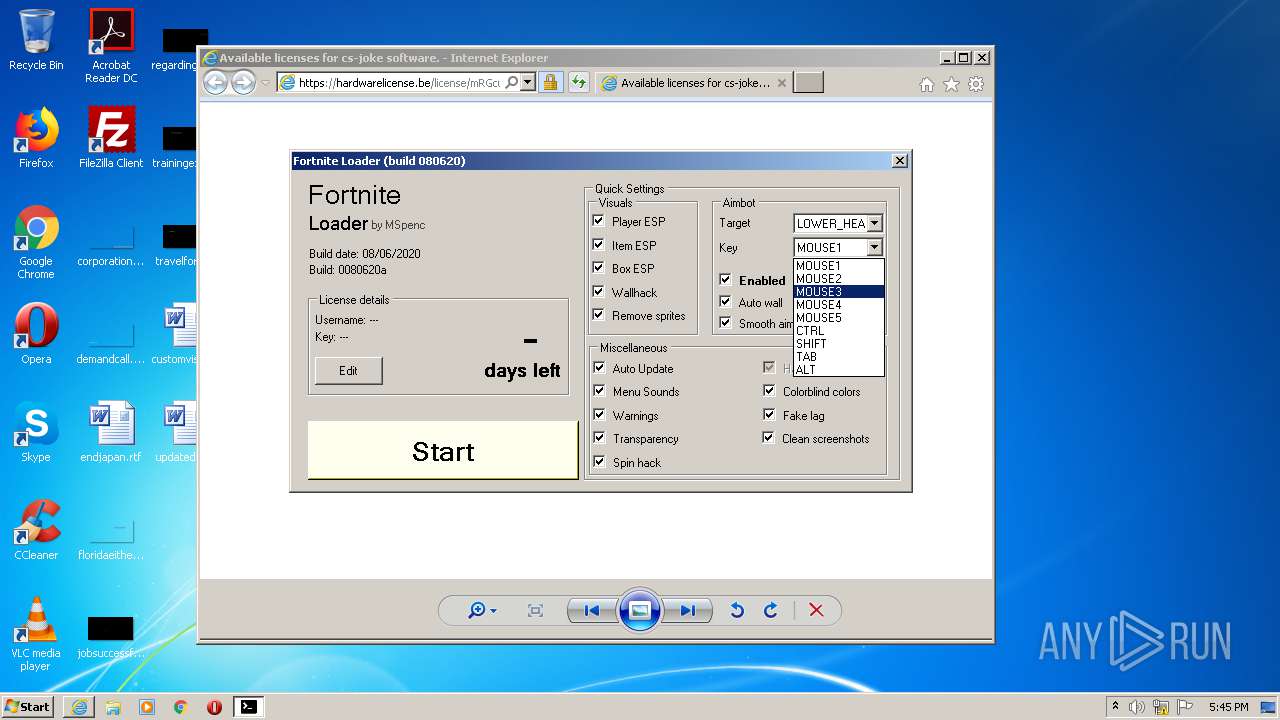Toggle the aimbot Enabled checkbox
This screenshot has width=1280, height=720.
[725, 280]
